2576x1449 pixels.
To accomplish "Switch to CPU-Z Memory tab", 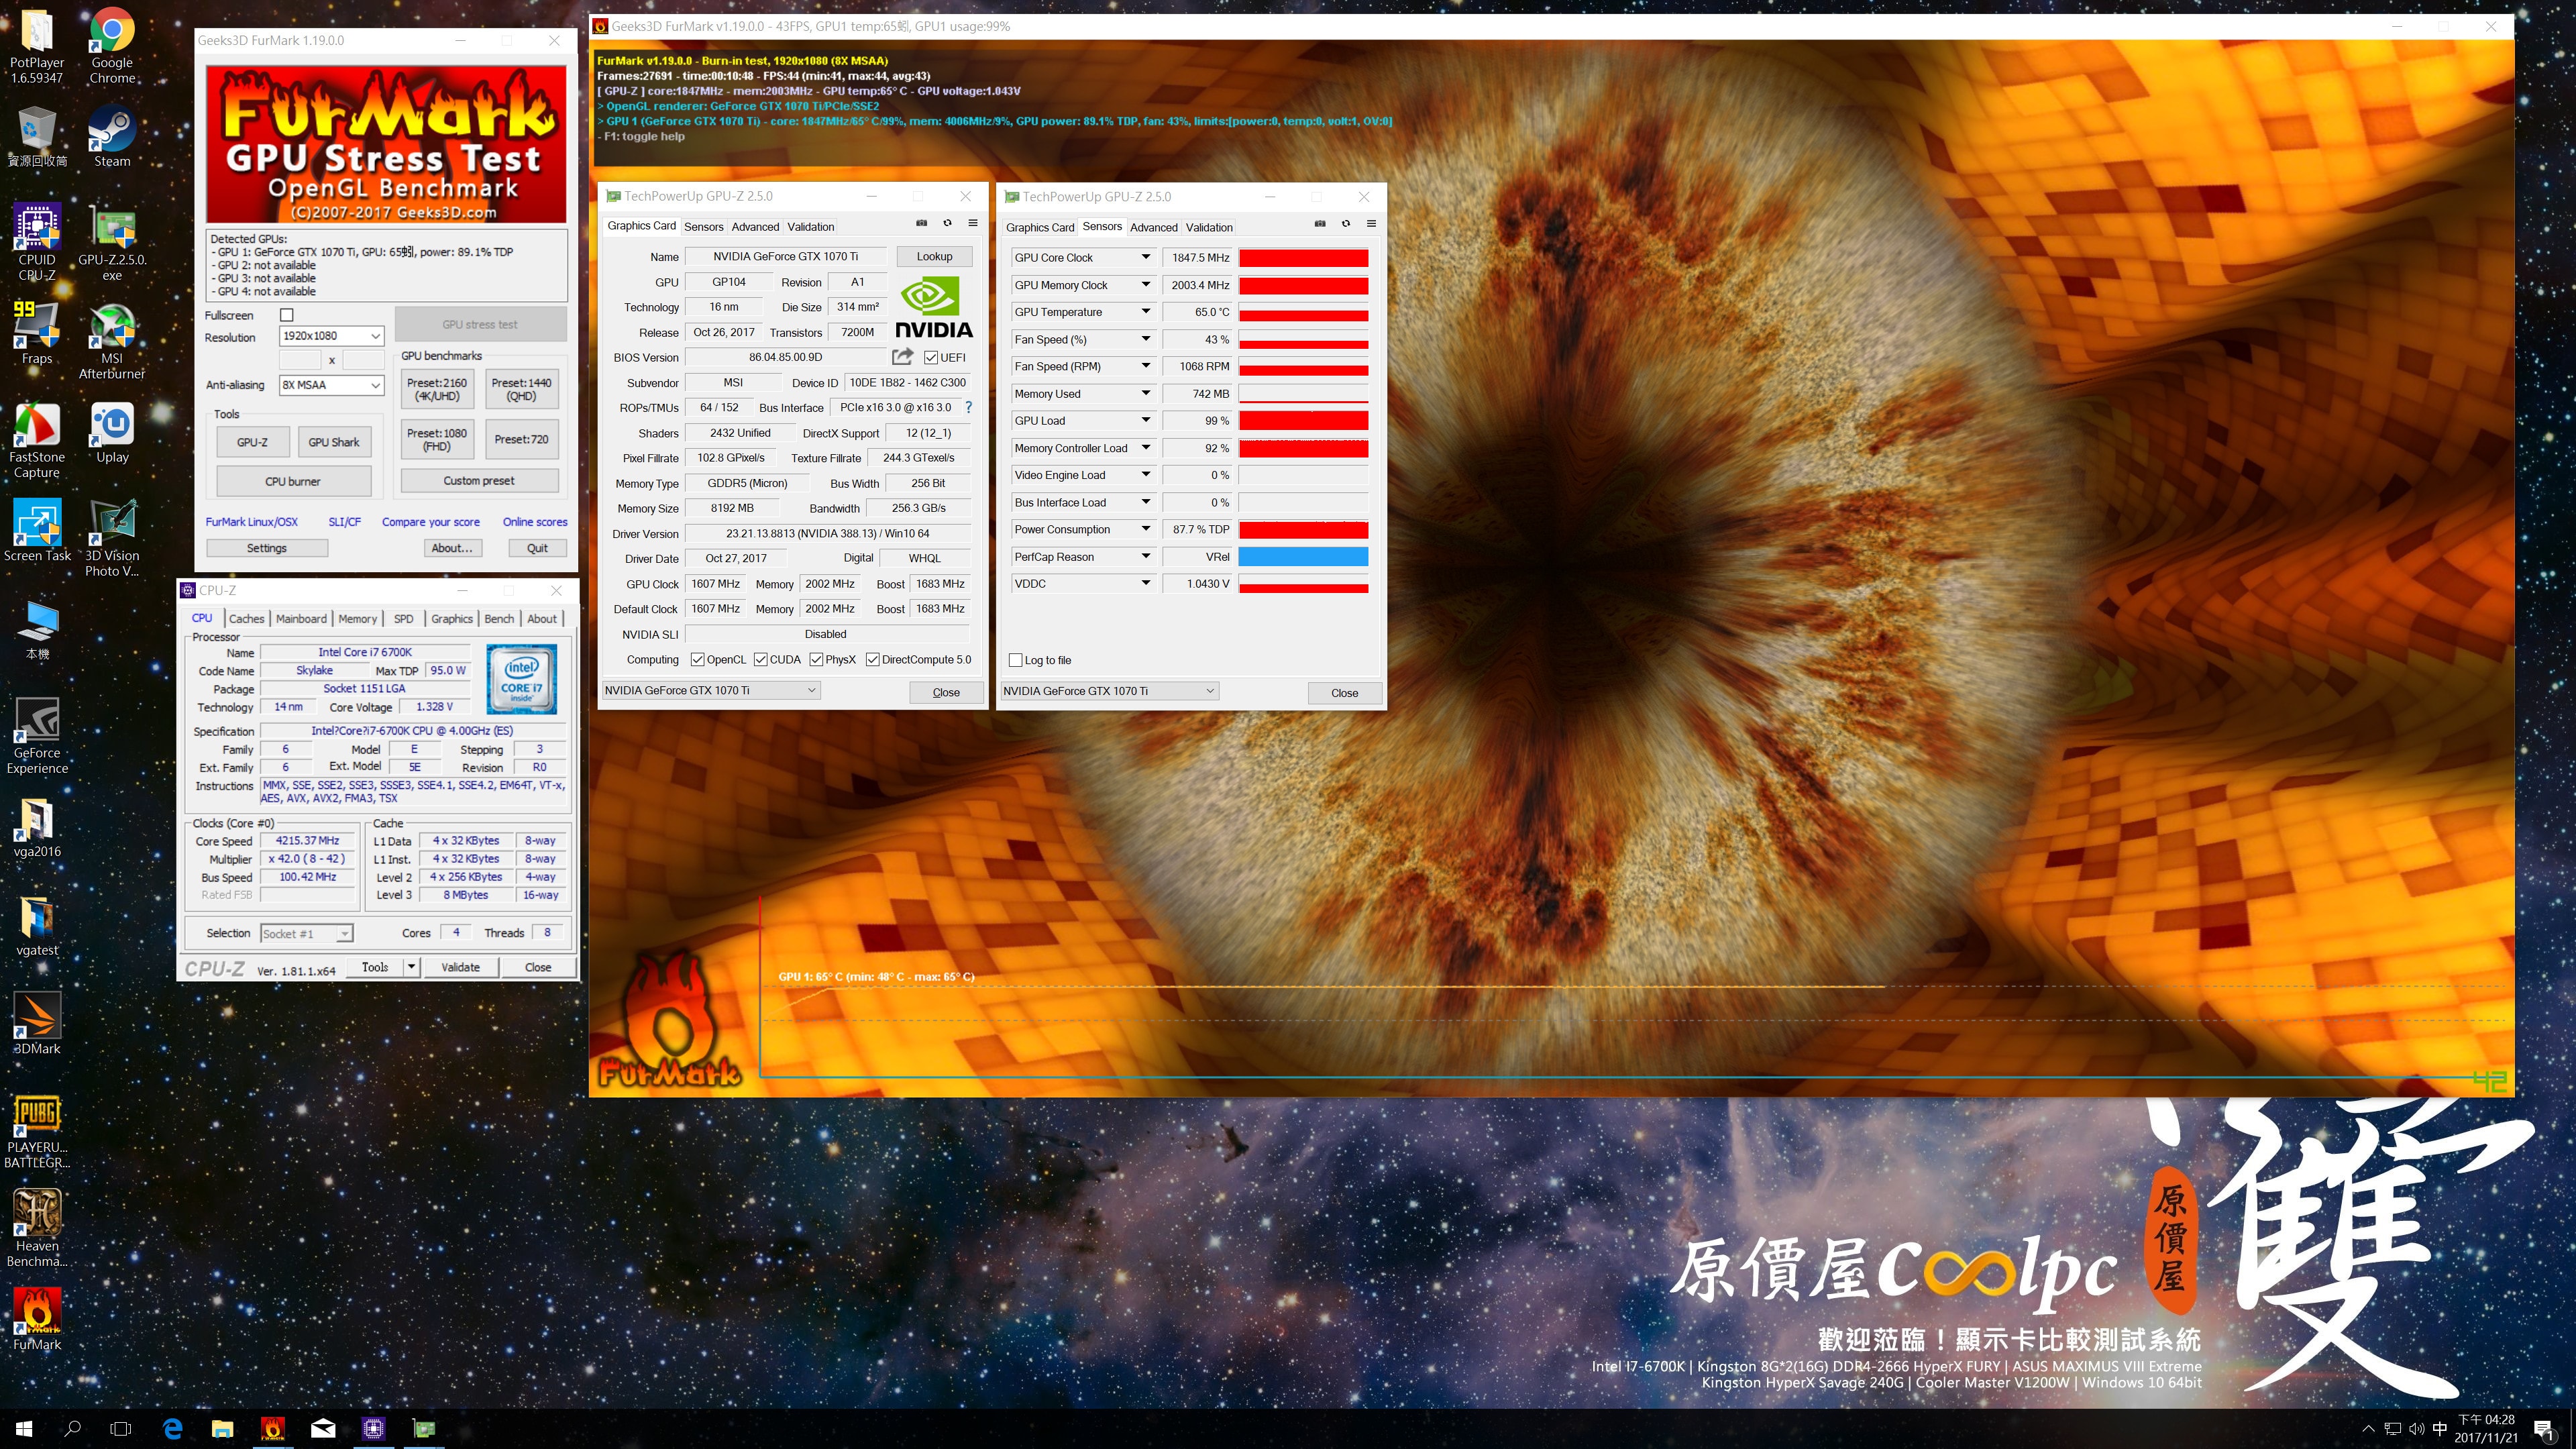I will (x=357, y=619).
